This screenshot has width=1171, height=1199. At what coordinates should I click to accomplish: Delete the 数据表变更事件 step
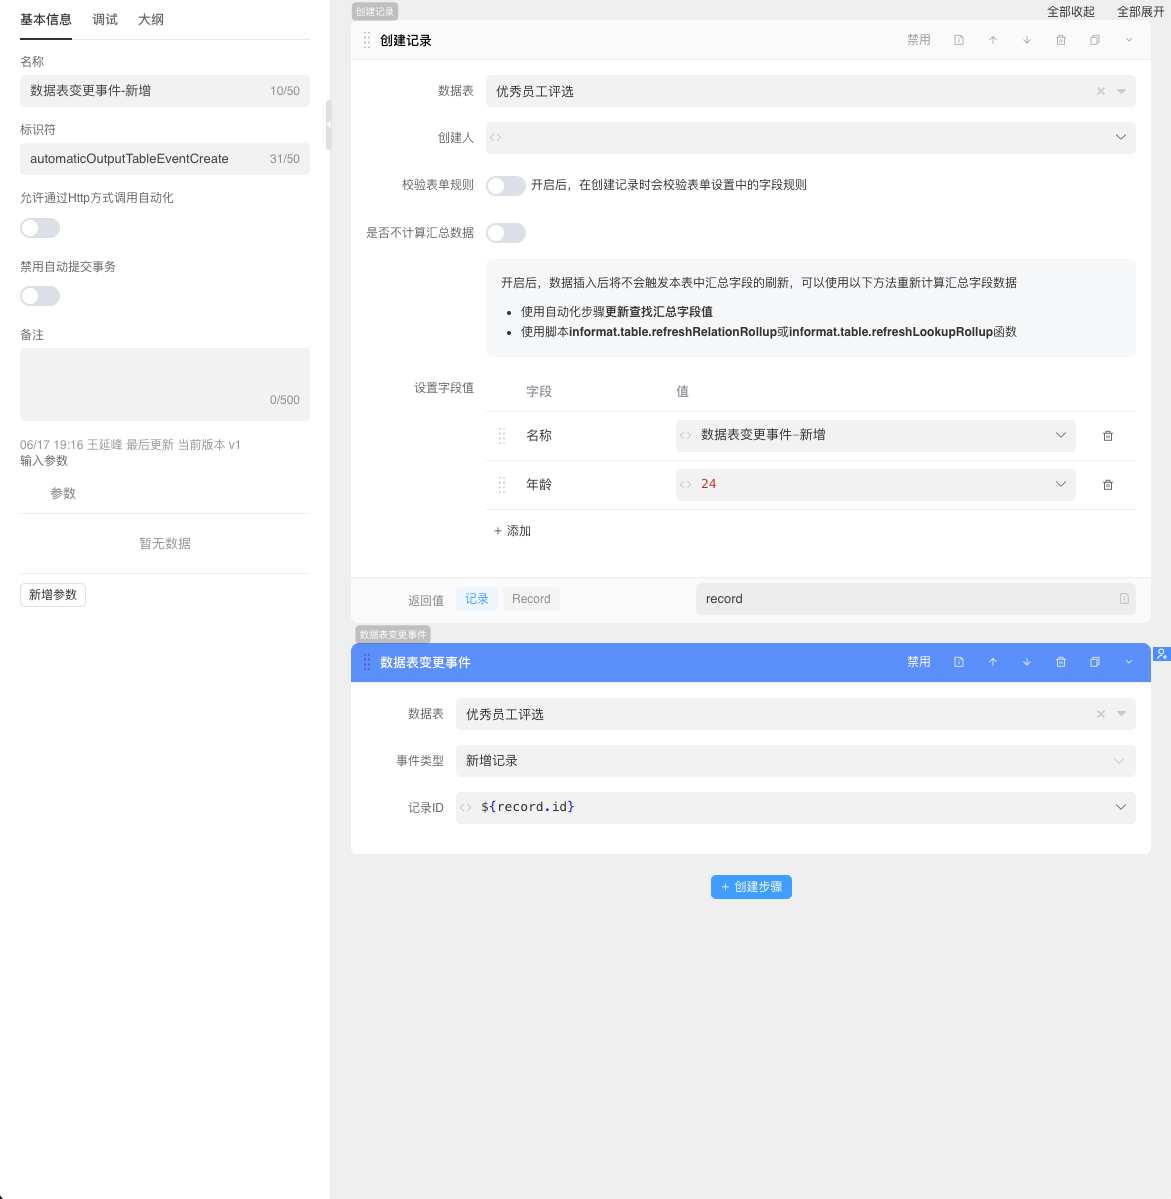pos(1061,661)
